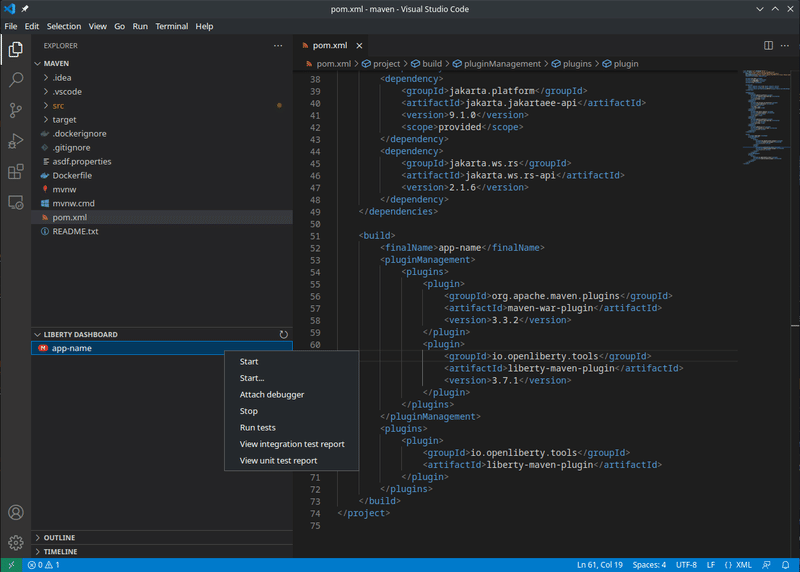
Task: Click the editor minimap
Action: (766, 117)
